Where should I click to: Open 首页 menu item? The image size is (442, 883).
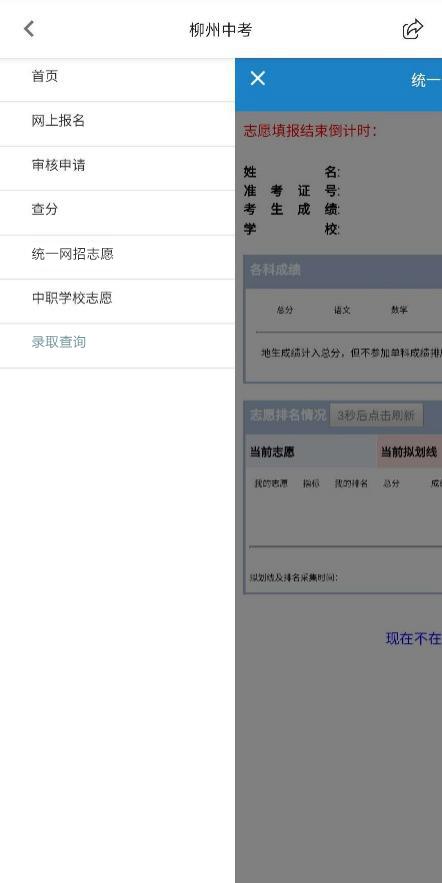pyautogui.click(x=117, y=77)
